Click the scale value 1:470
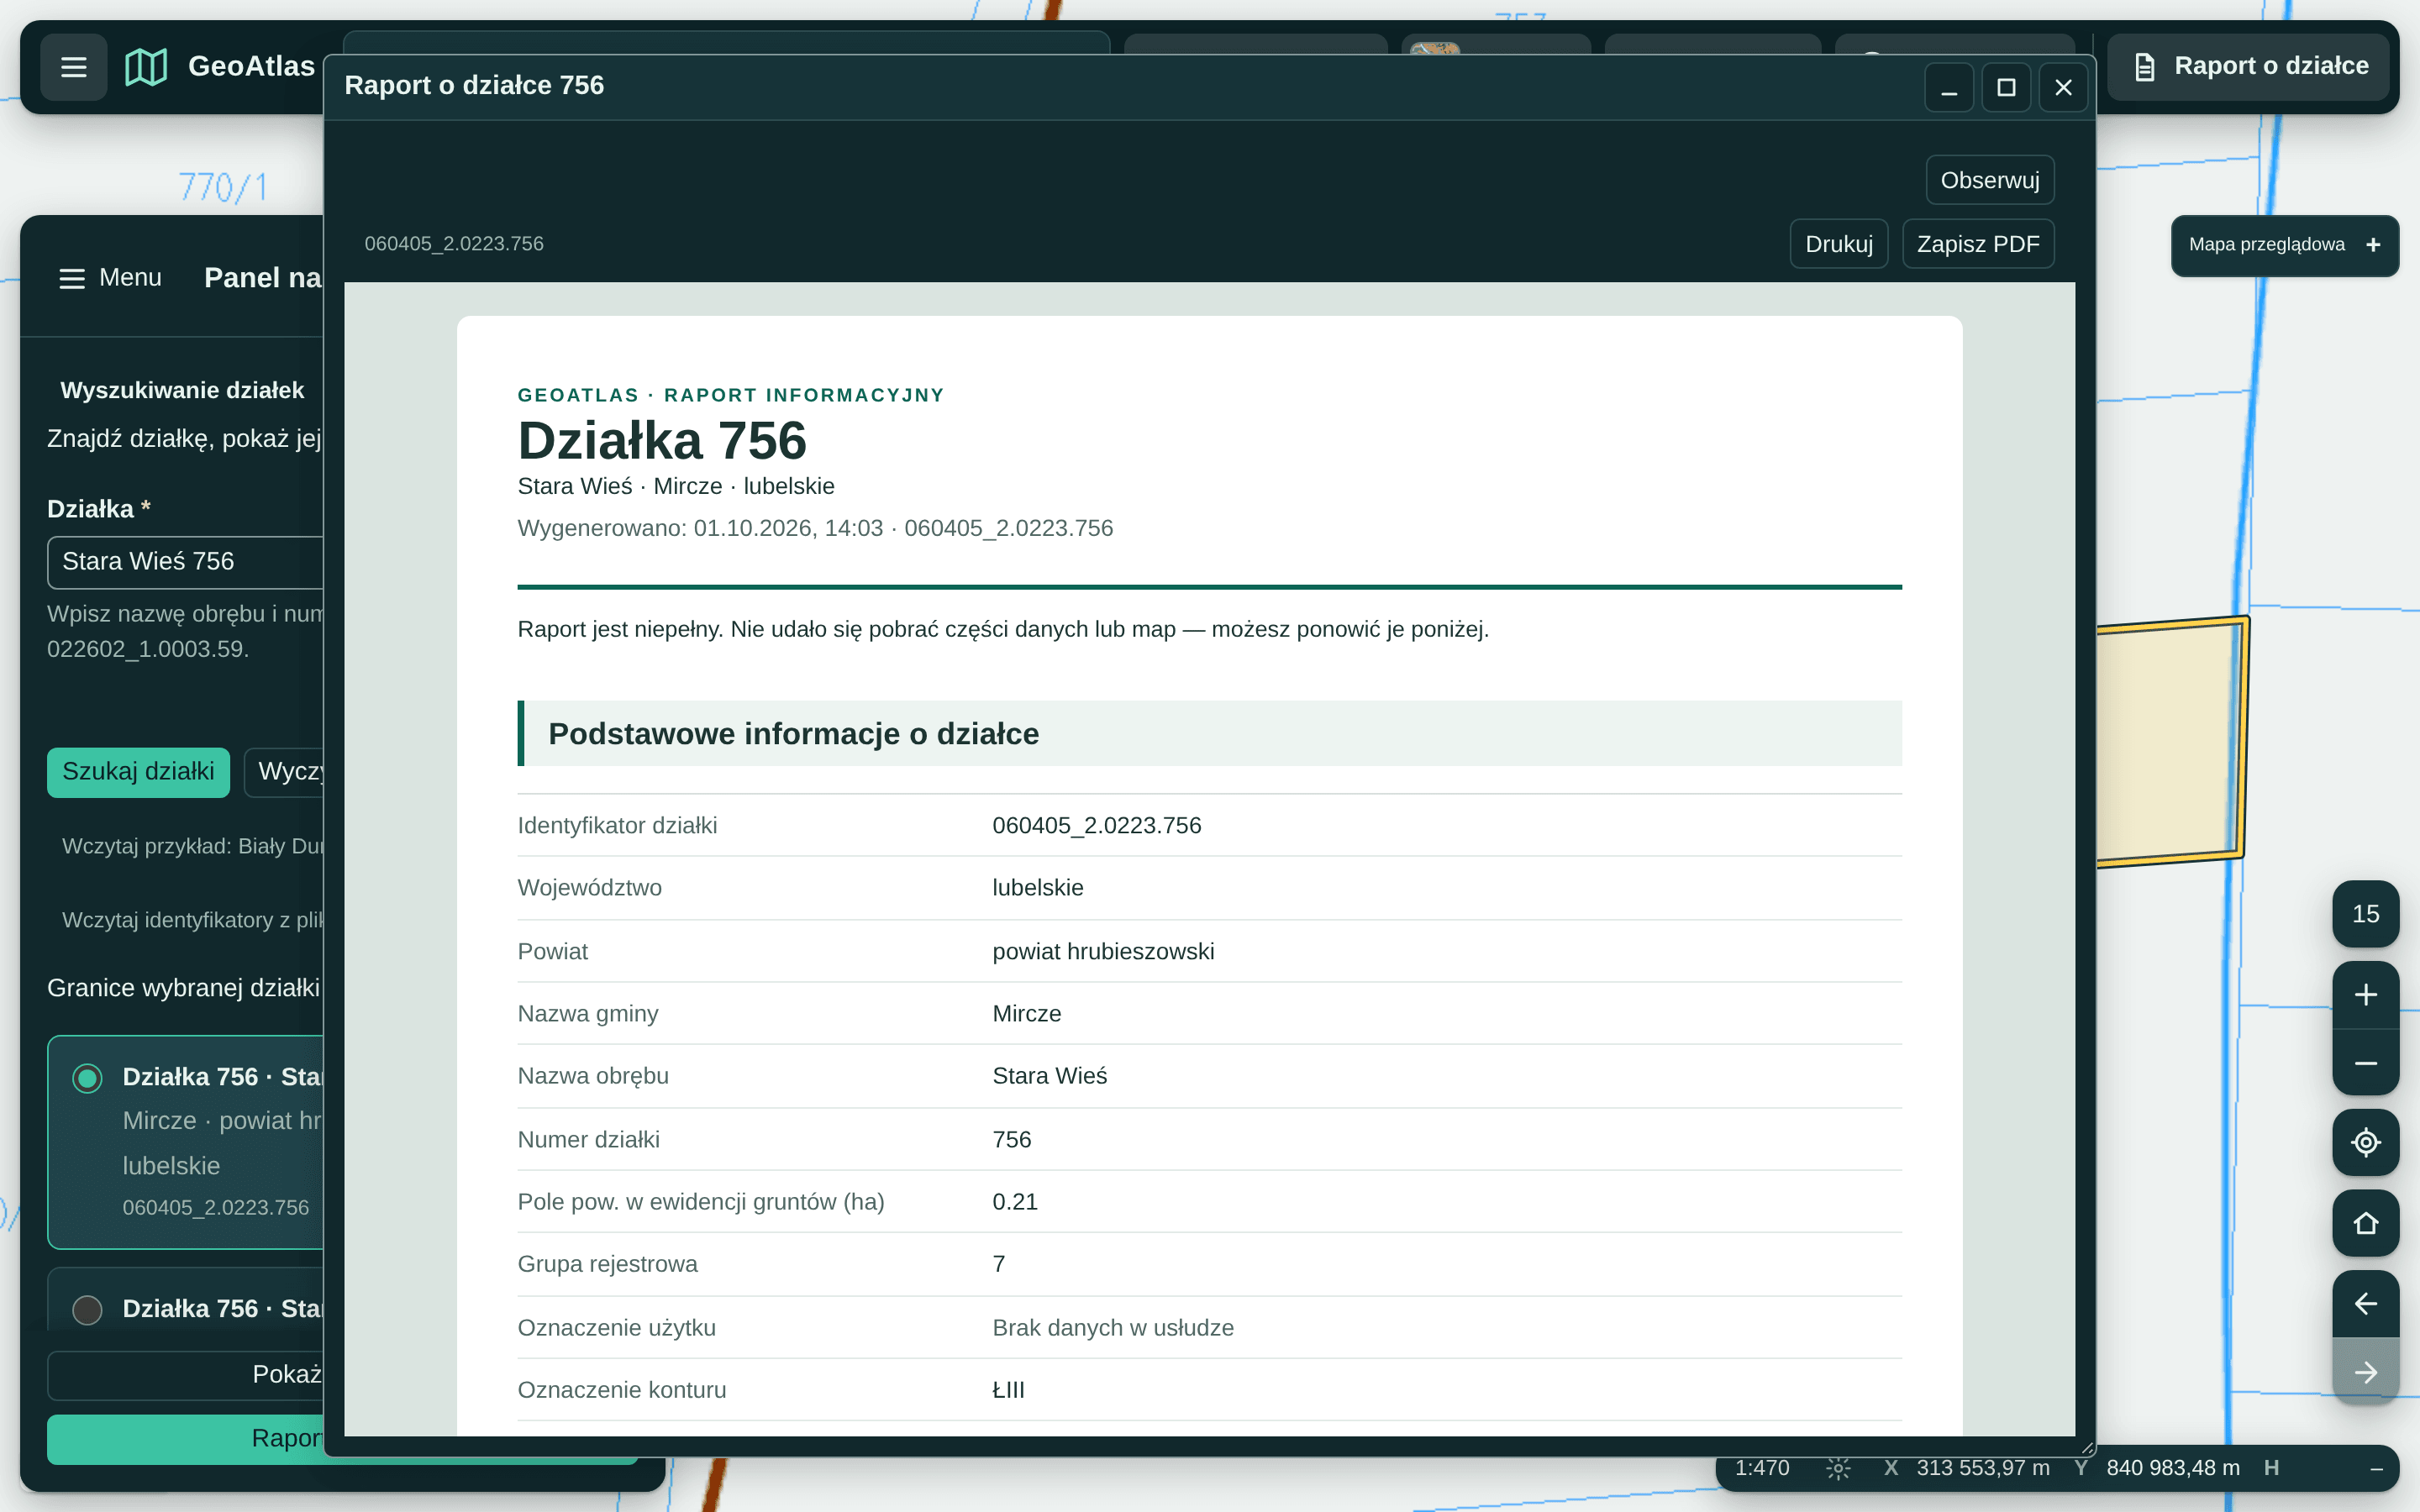The width and height of the screenshot is (2420, 1512). point(1762,1468)
